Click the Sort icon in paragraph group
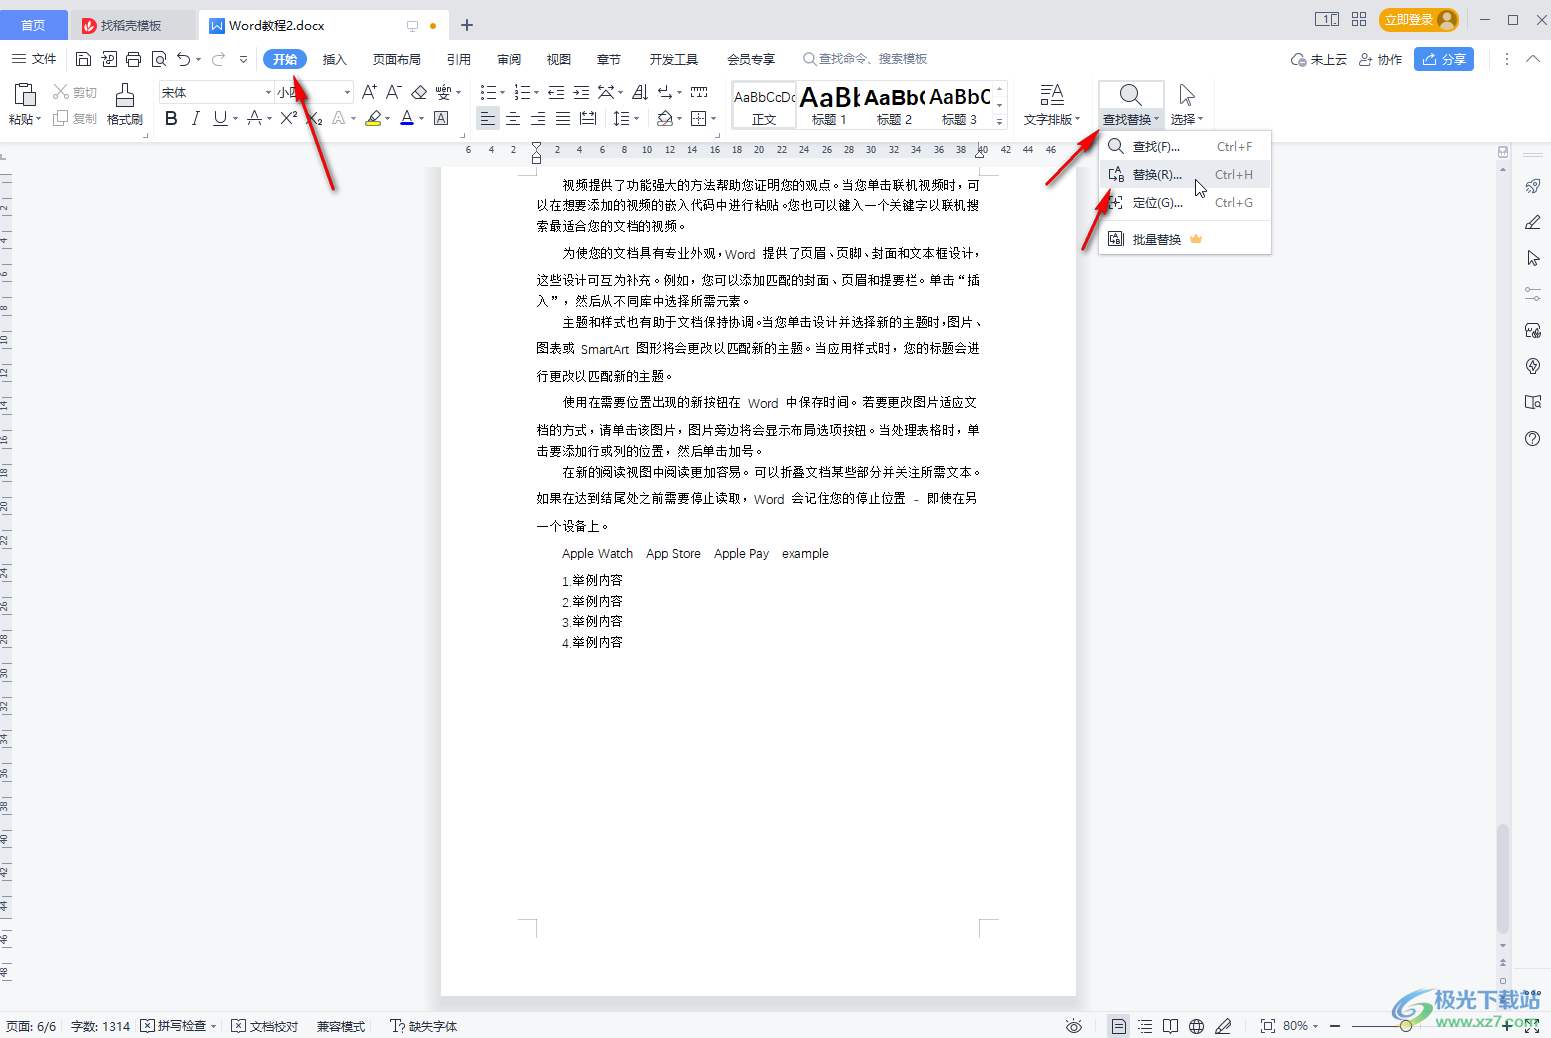The image size is (1551, 1038). (640, 92)
